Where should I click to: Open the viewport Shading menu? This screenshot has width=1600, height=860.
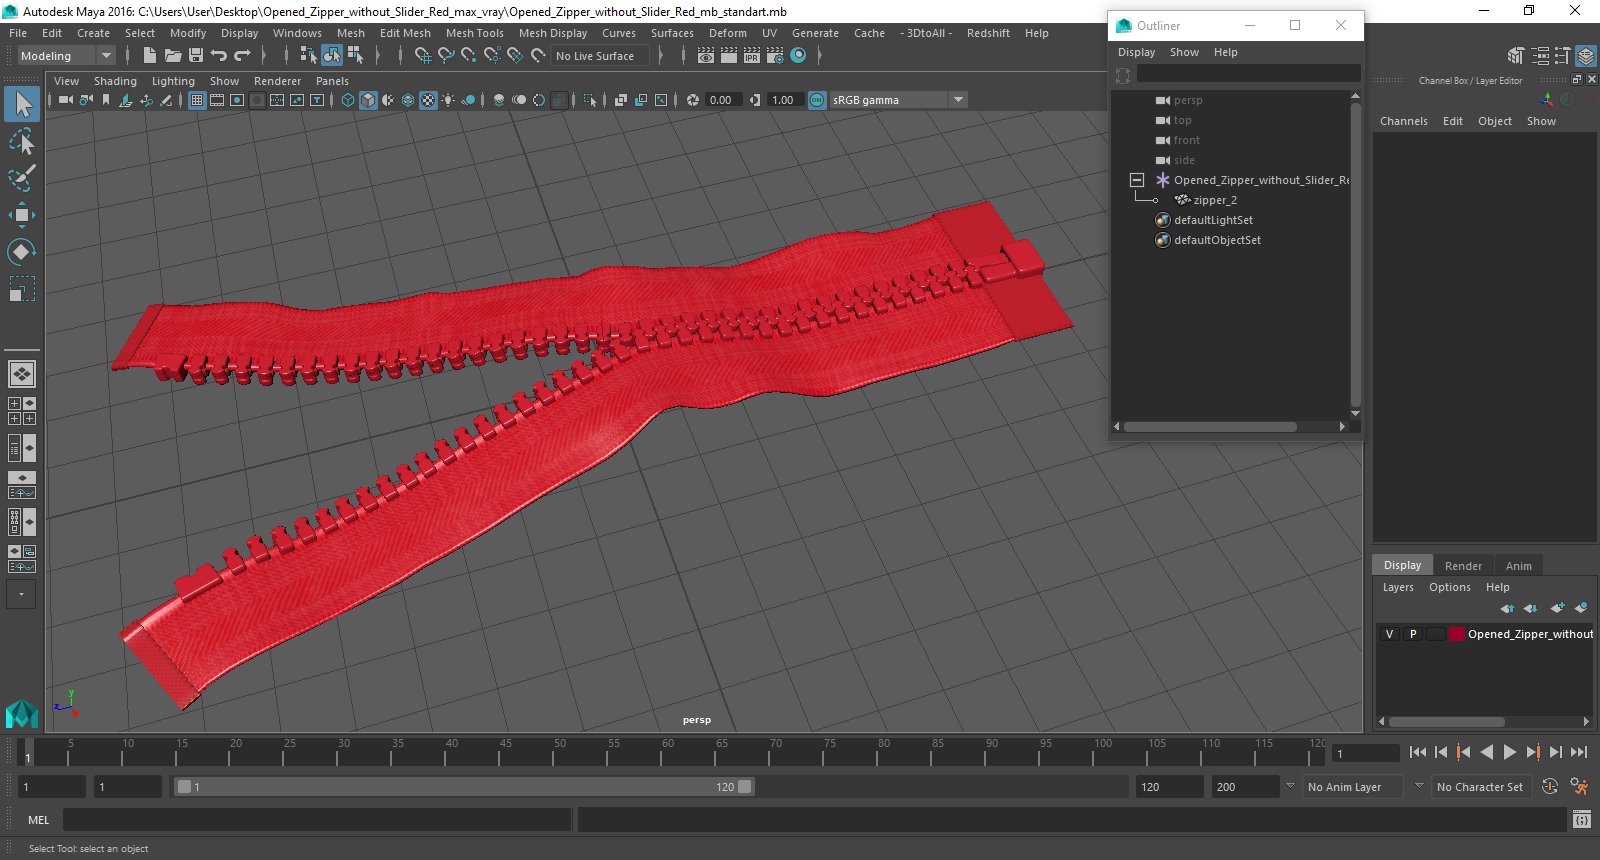115,81
